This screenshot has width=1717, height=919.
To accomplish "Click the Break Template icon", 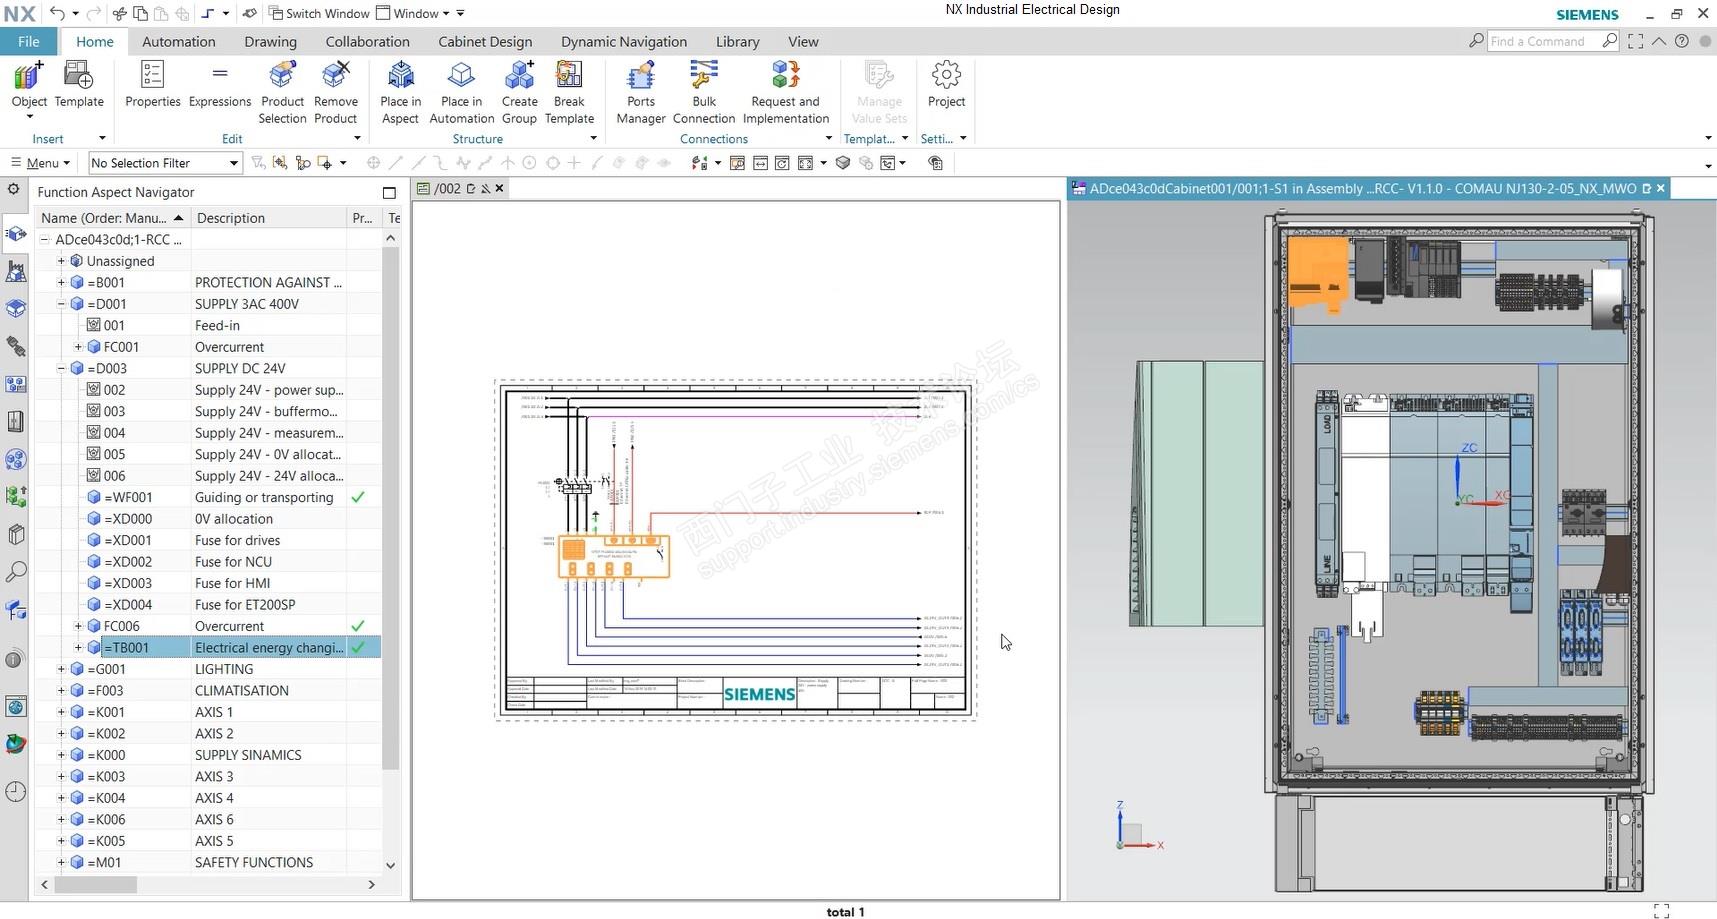I will point(569,78).
